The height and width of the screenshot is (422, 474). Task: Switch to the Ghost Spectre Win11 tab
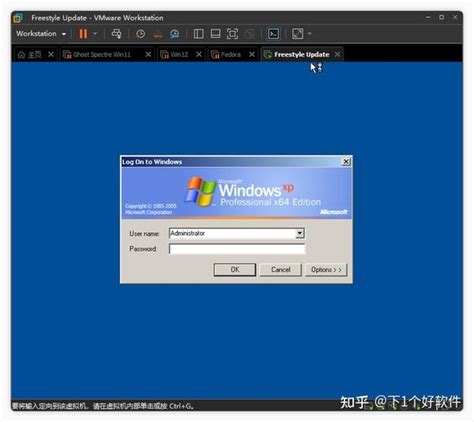tap(102, 54)
